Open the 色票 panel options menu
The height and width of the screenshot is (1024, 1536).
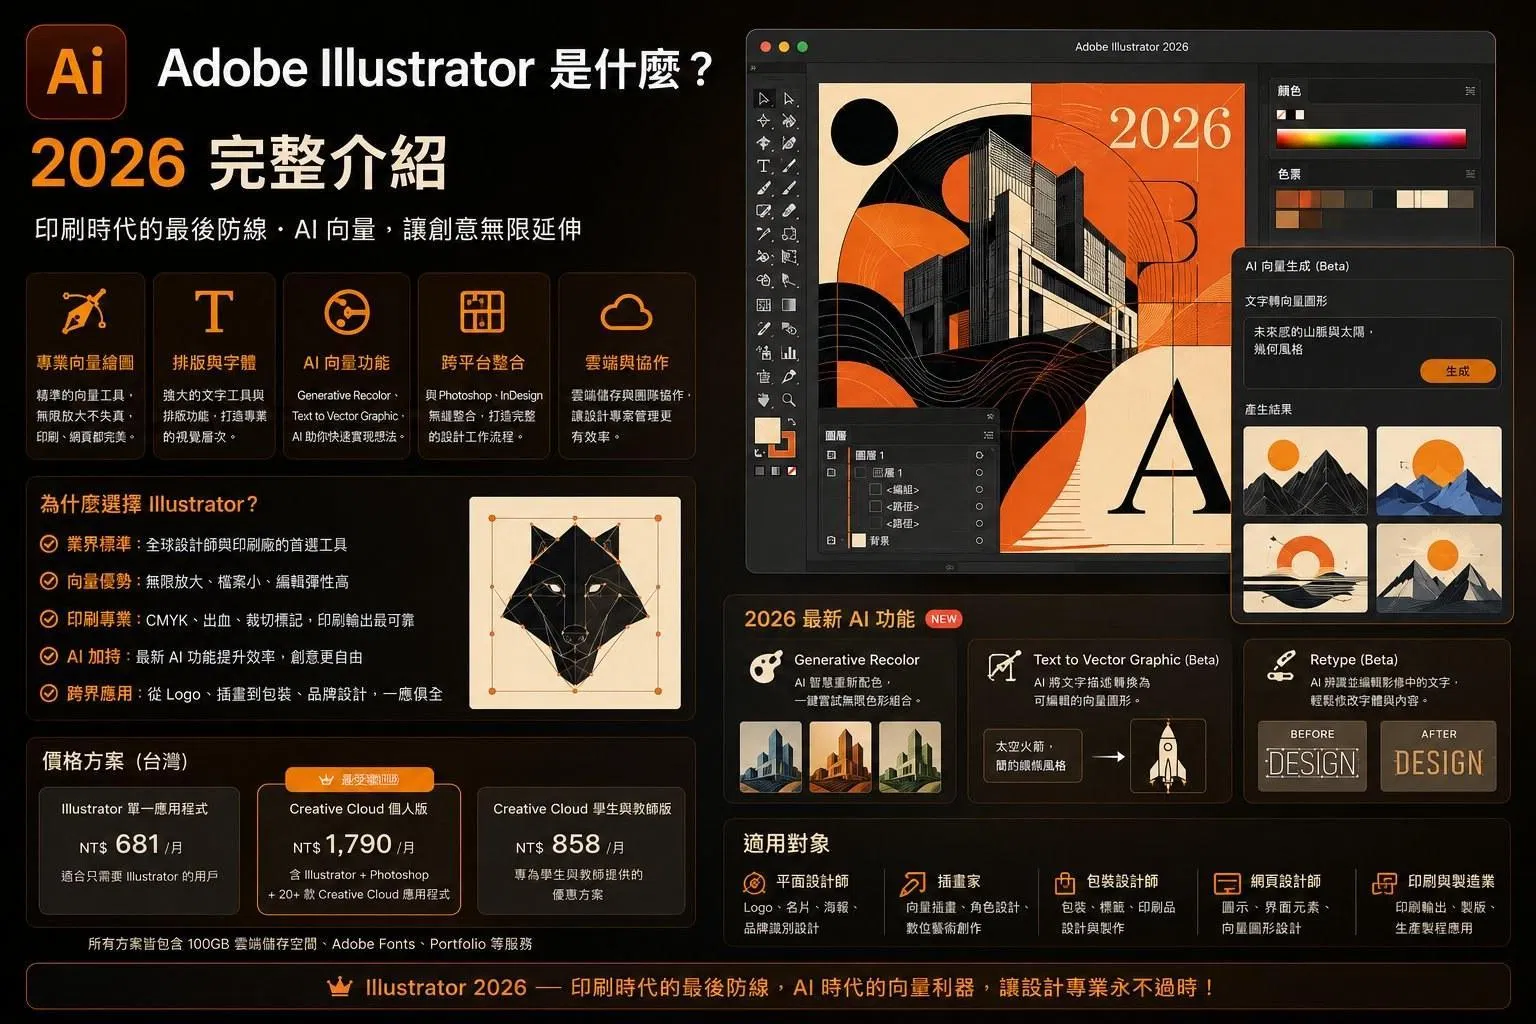(1470, 174)
